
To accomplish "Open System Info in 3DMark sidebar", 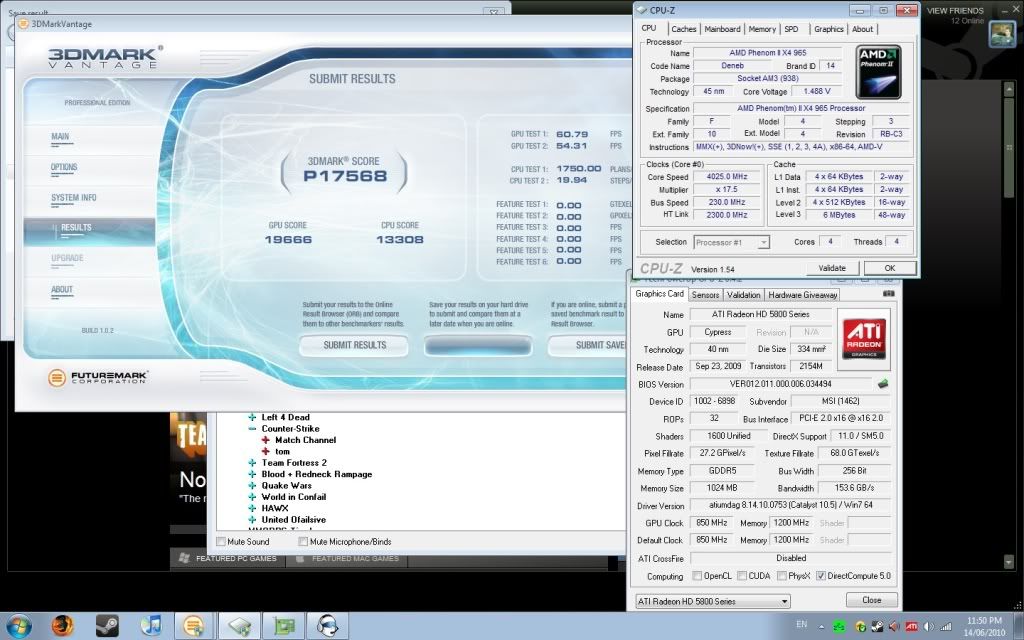I will 74,198.
